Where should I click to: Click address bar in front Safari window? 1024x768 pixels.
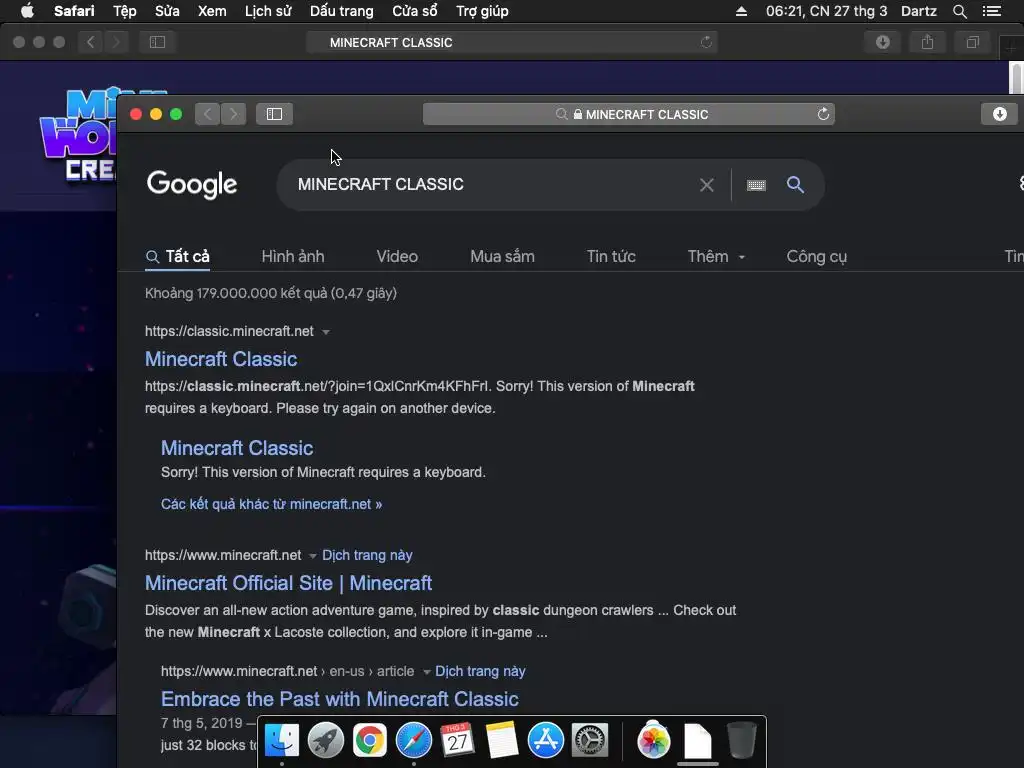tap(628, 114)
